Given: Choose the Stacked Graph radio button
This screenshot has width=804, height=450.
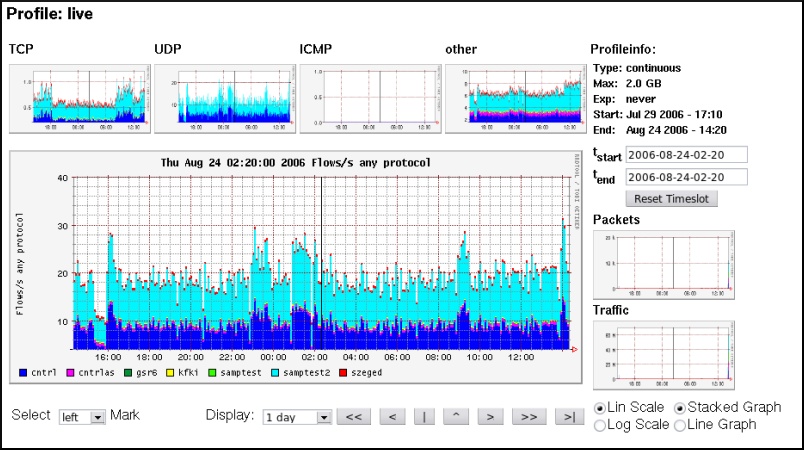Looking at the screenshot, I should [x=681, y=408].
